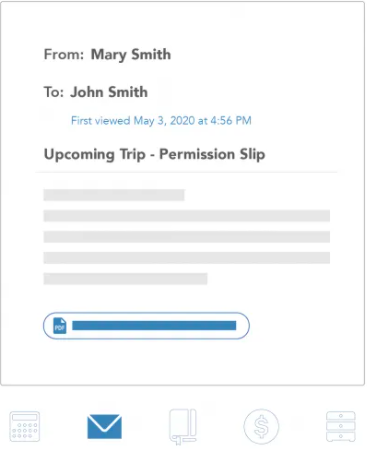This screenshot has height=451, width=367.
Task: Open the attached PDF's blue filename bar
Action: tap(154, 326)
